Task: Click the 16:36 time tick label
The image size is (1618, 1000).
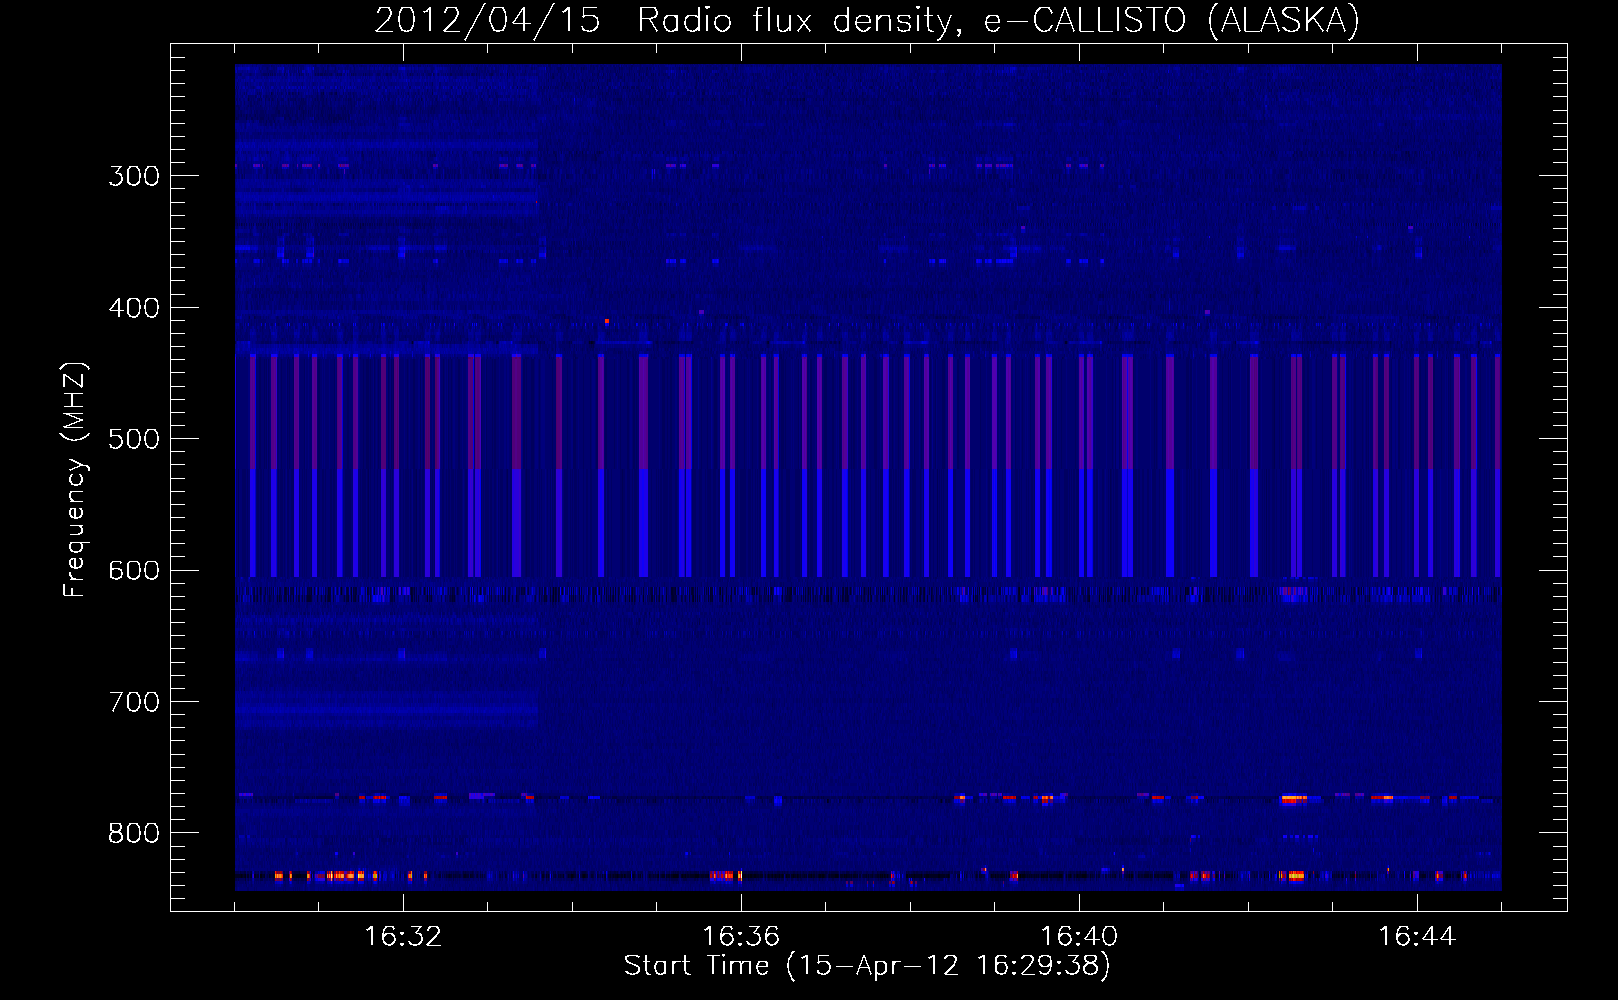Action: coord(741,936)
